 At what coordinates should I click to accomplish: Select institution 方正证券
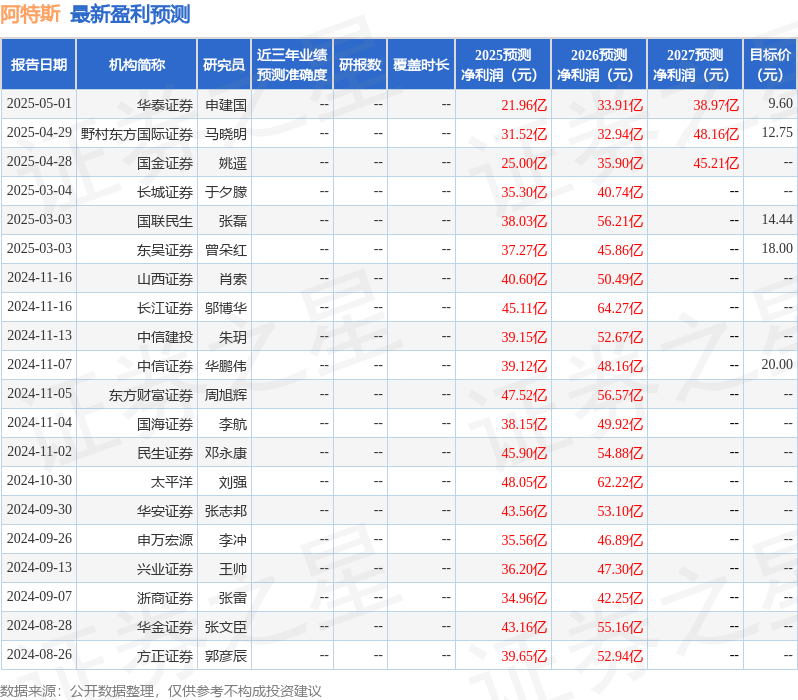(165, 657)
